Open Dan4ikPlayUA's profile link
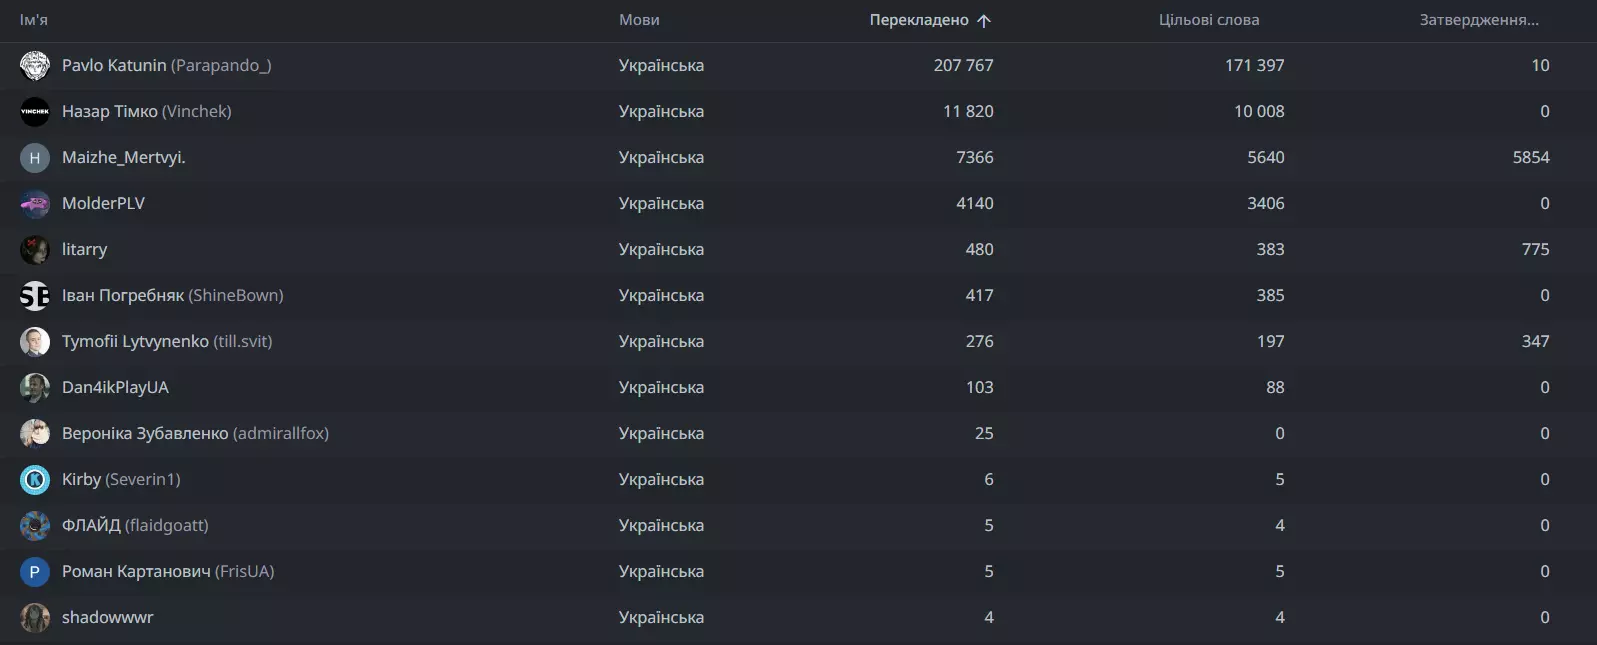The image size is (1597, 645). (115, 388)
